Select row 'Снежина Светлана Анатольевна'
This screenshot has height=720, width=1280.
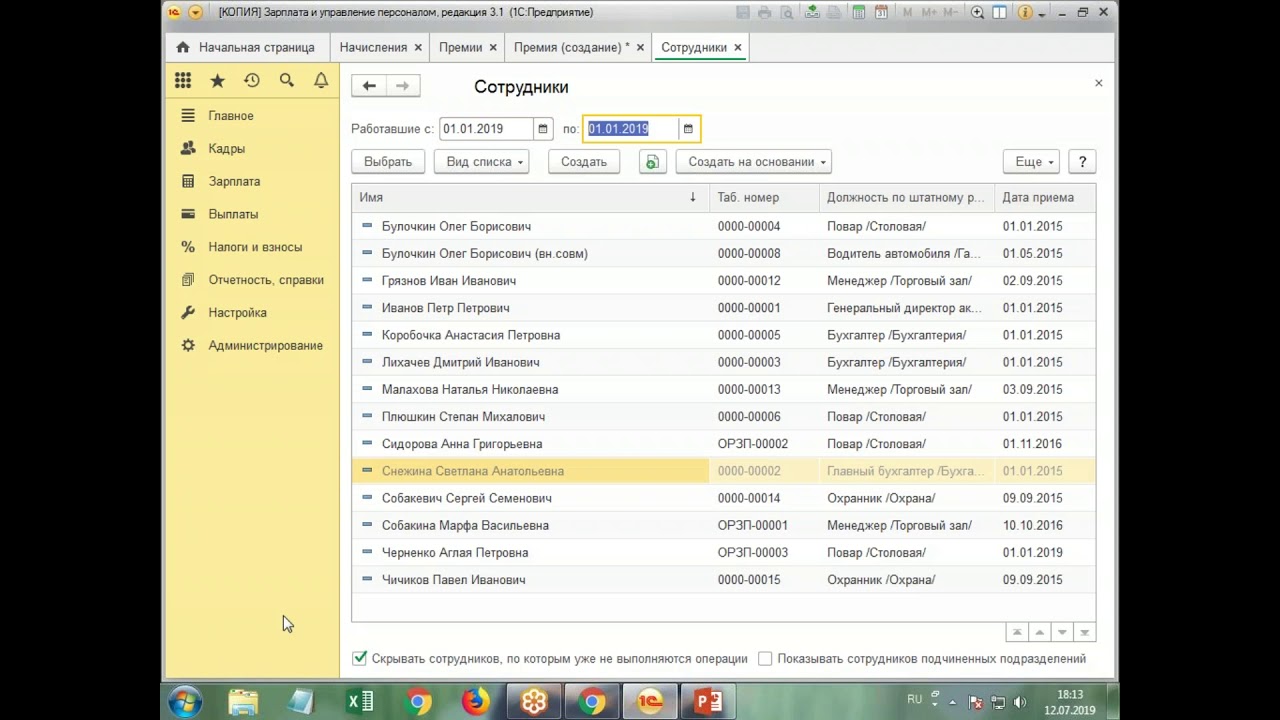coord(723,471)
